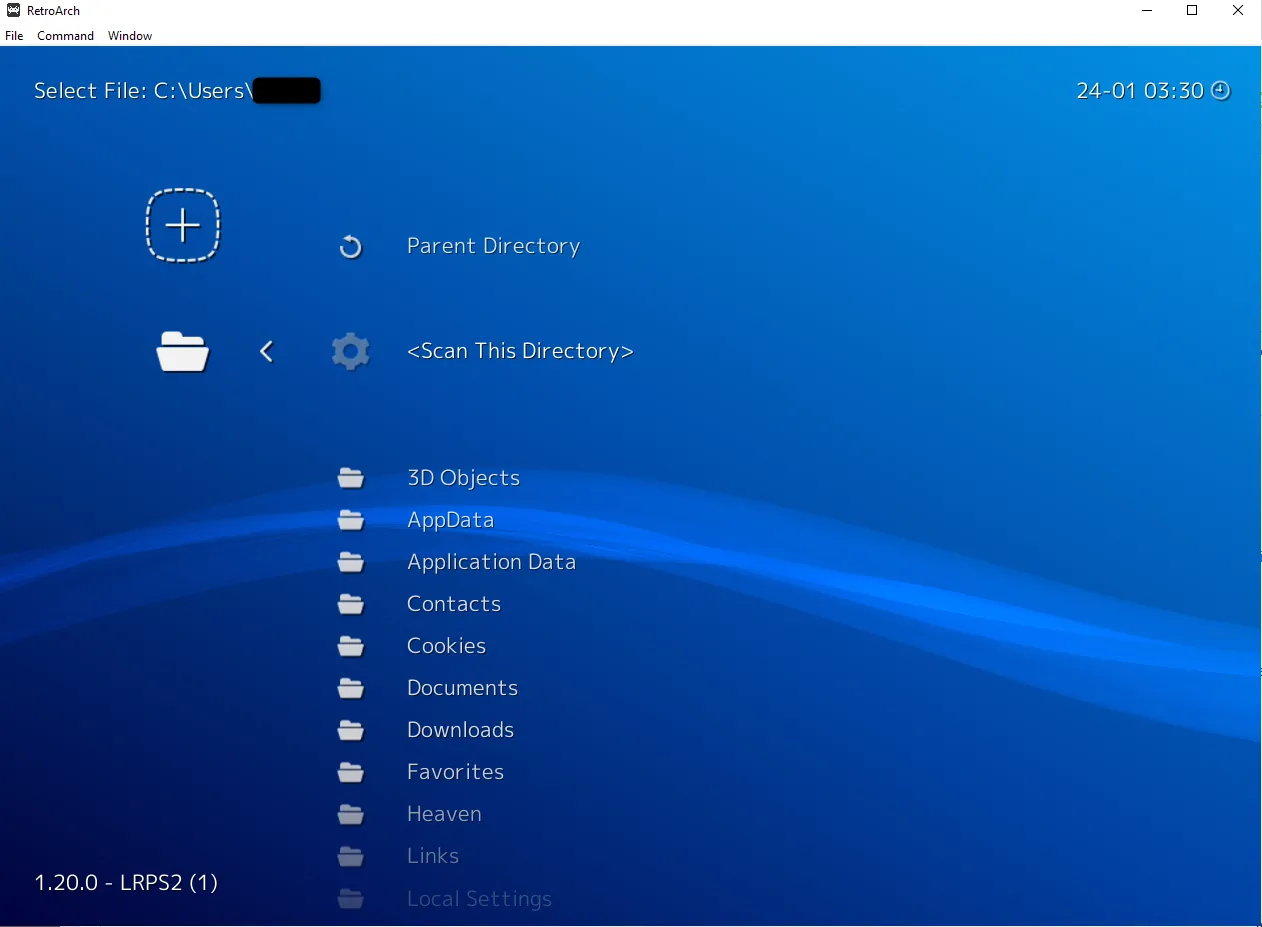The height and width of the screenshot is (927, 1262).
Task: Click the 1.20.0 - LRPS2 version text
Action: point(126,883)
